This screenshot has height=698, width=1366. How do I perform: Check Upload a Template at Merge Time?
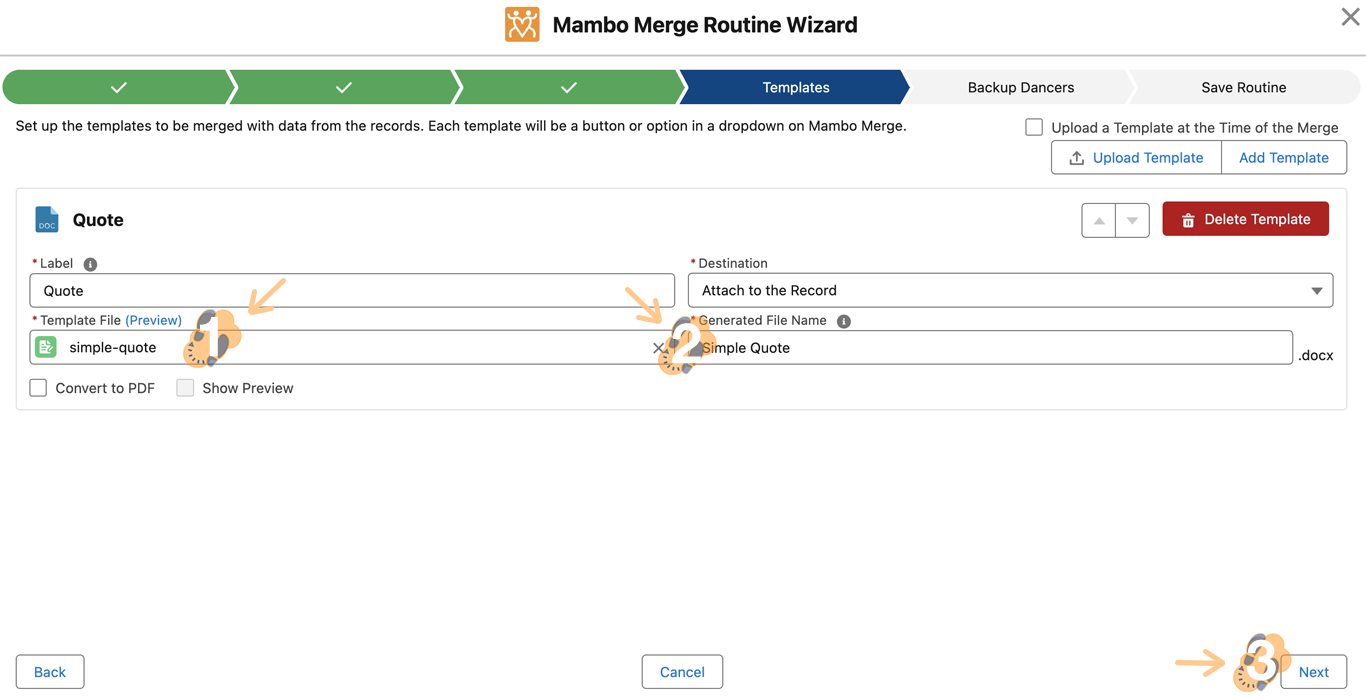pos(1034,127)
